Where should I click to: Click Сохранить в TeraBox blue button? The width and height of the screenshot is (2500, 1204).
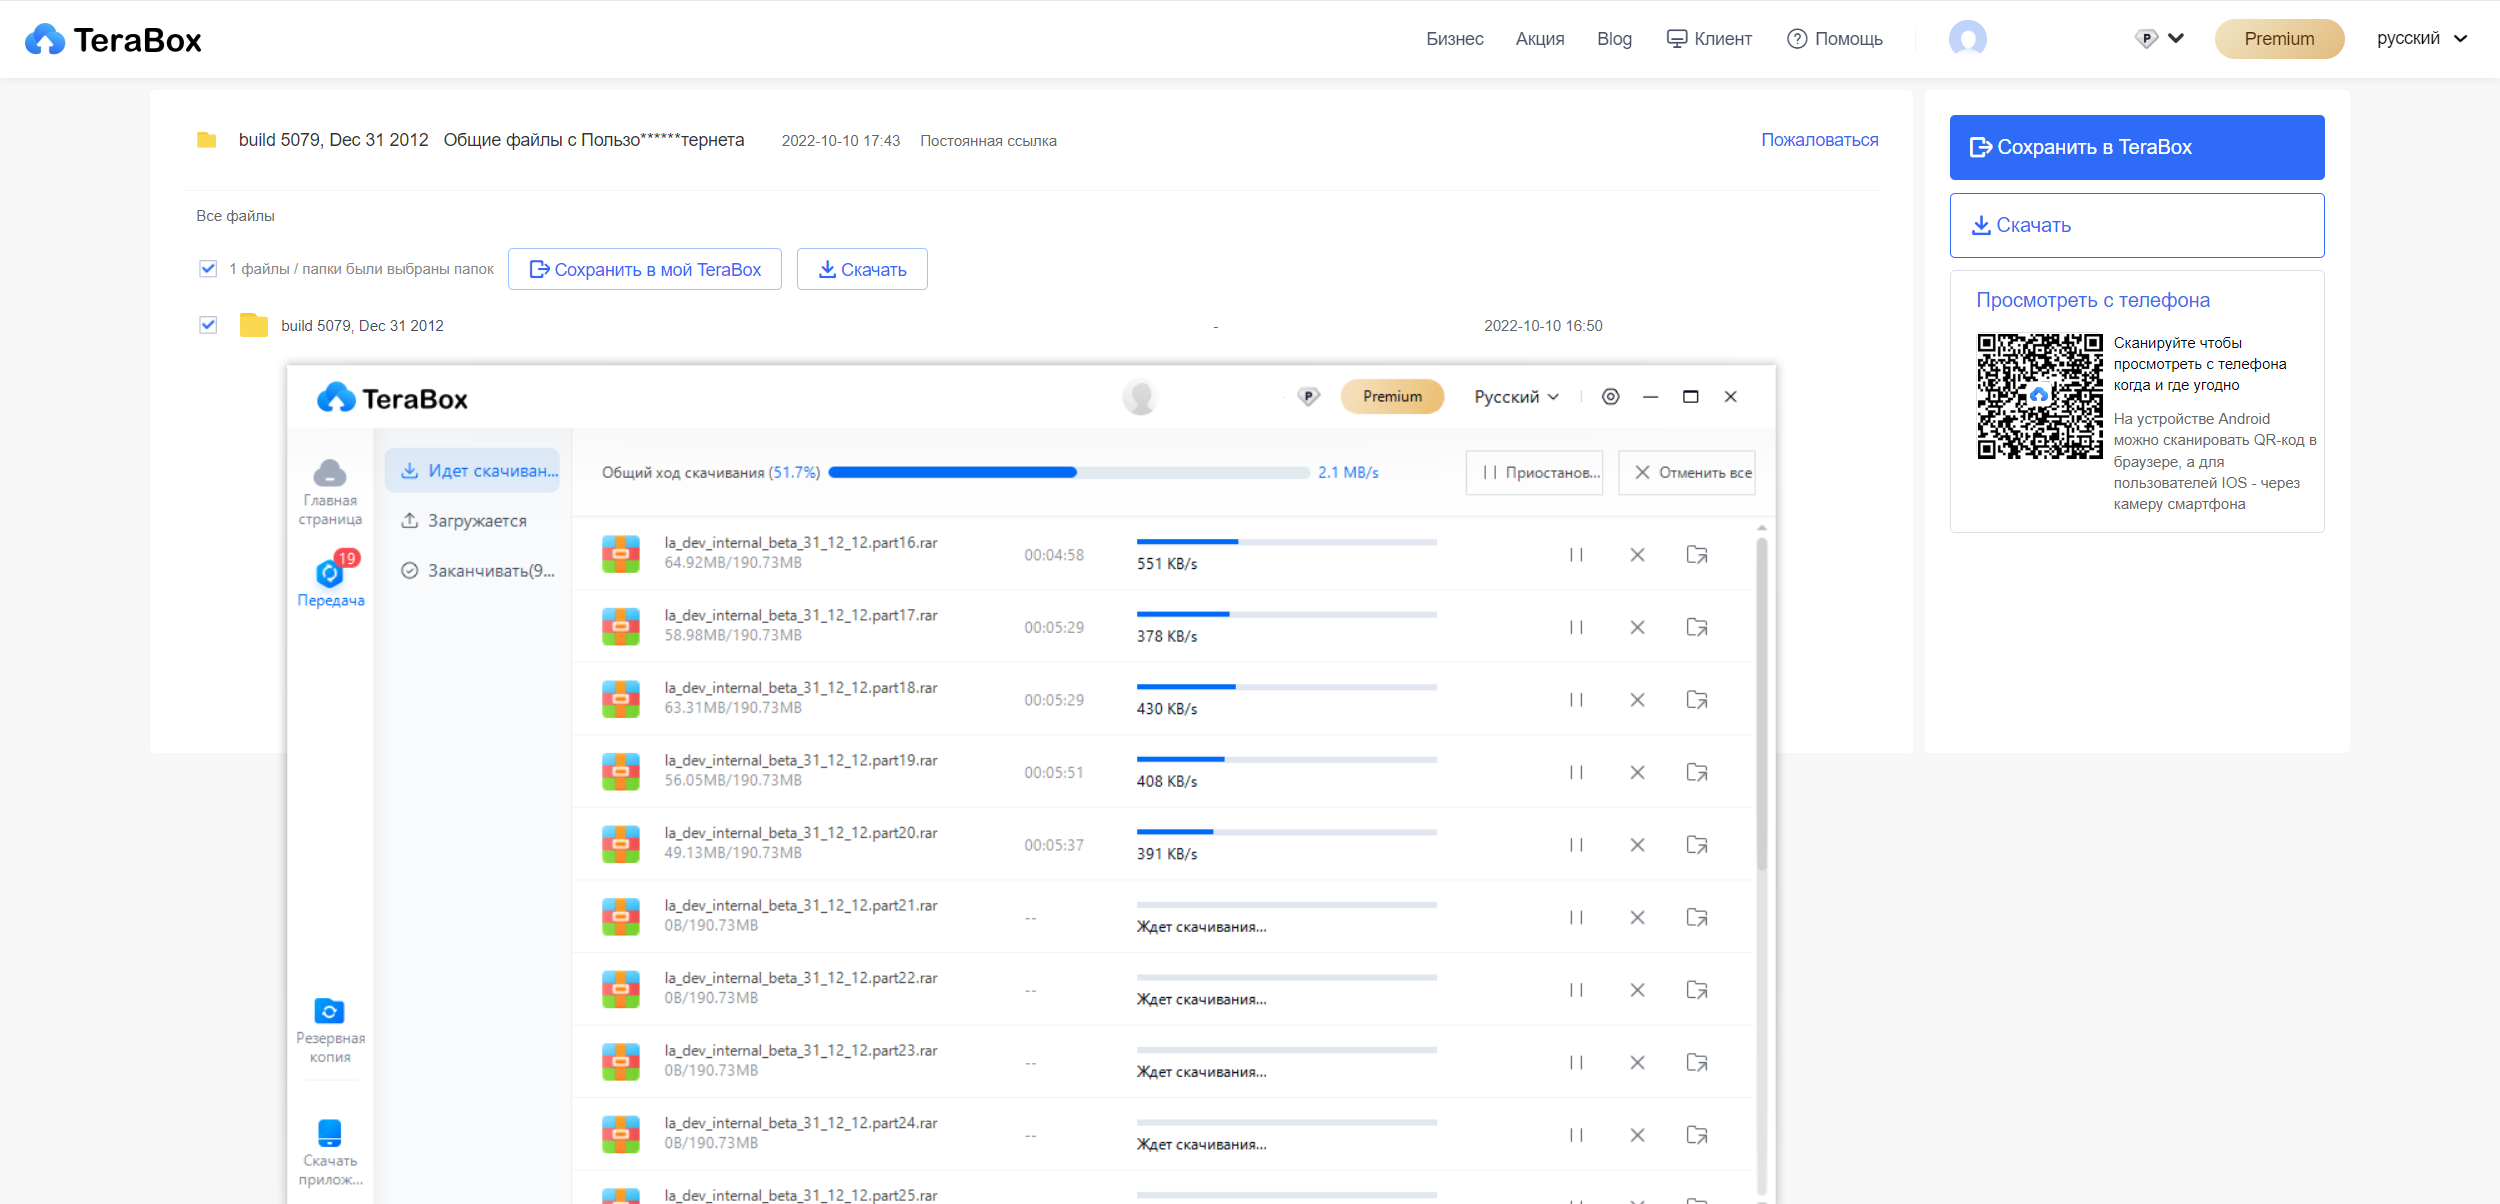tap(2137, 147)
